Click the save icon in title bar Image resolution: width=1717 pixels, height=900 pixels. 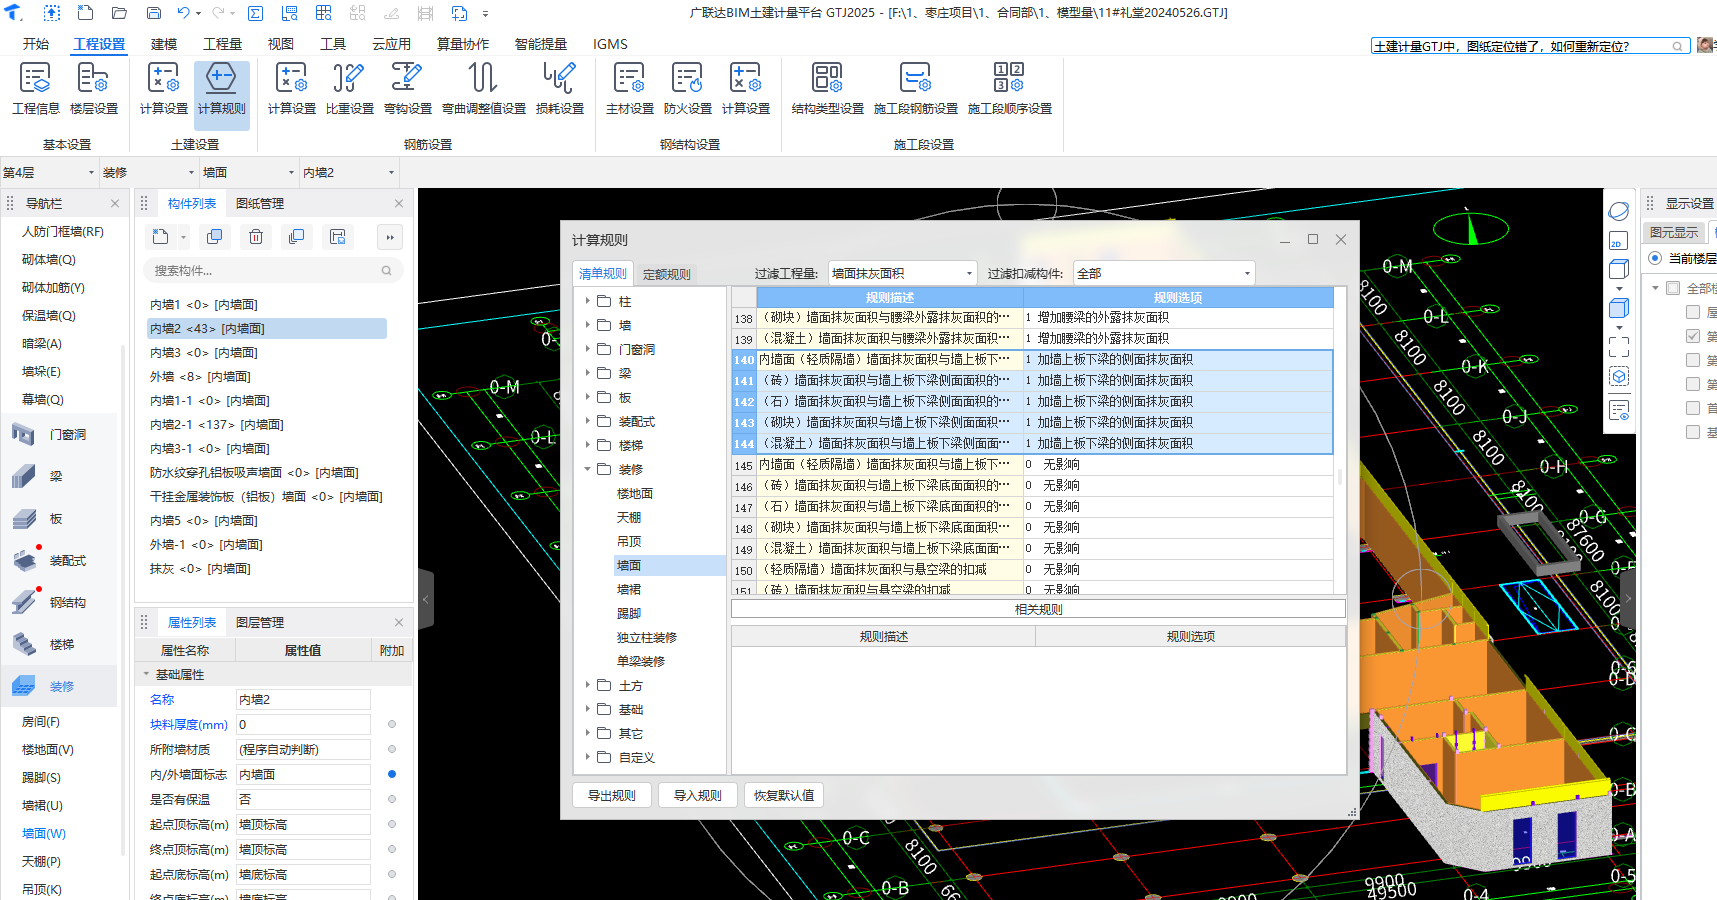pos(153,13)
